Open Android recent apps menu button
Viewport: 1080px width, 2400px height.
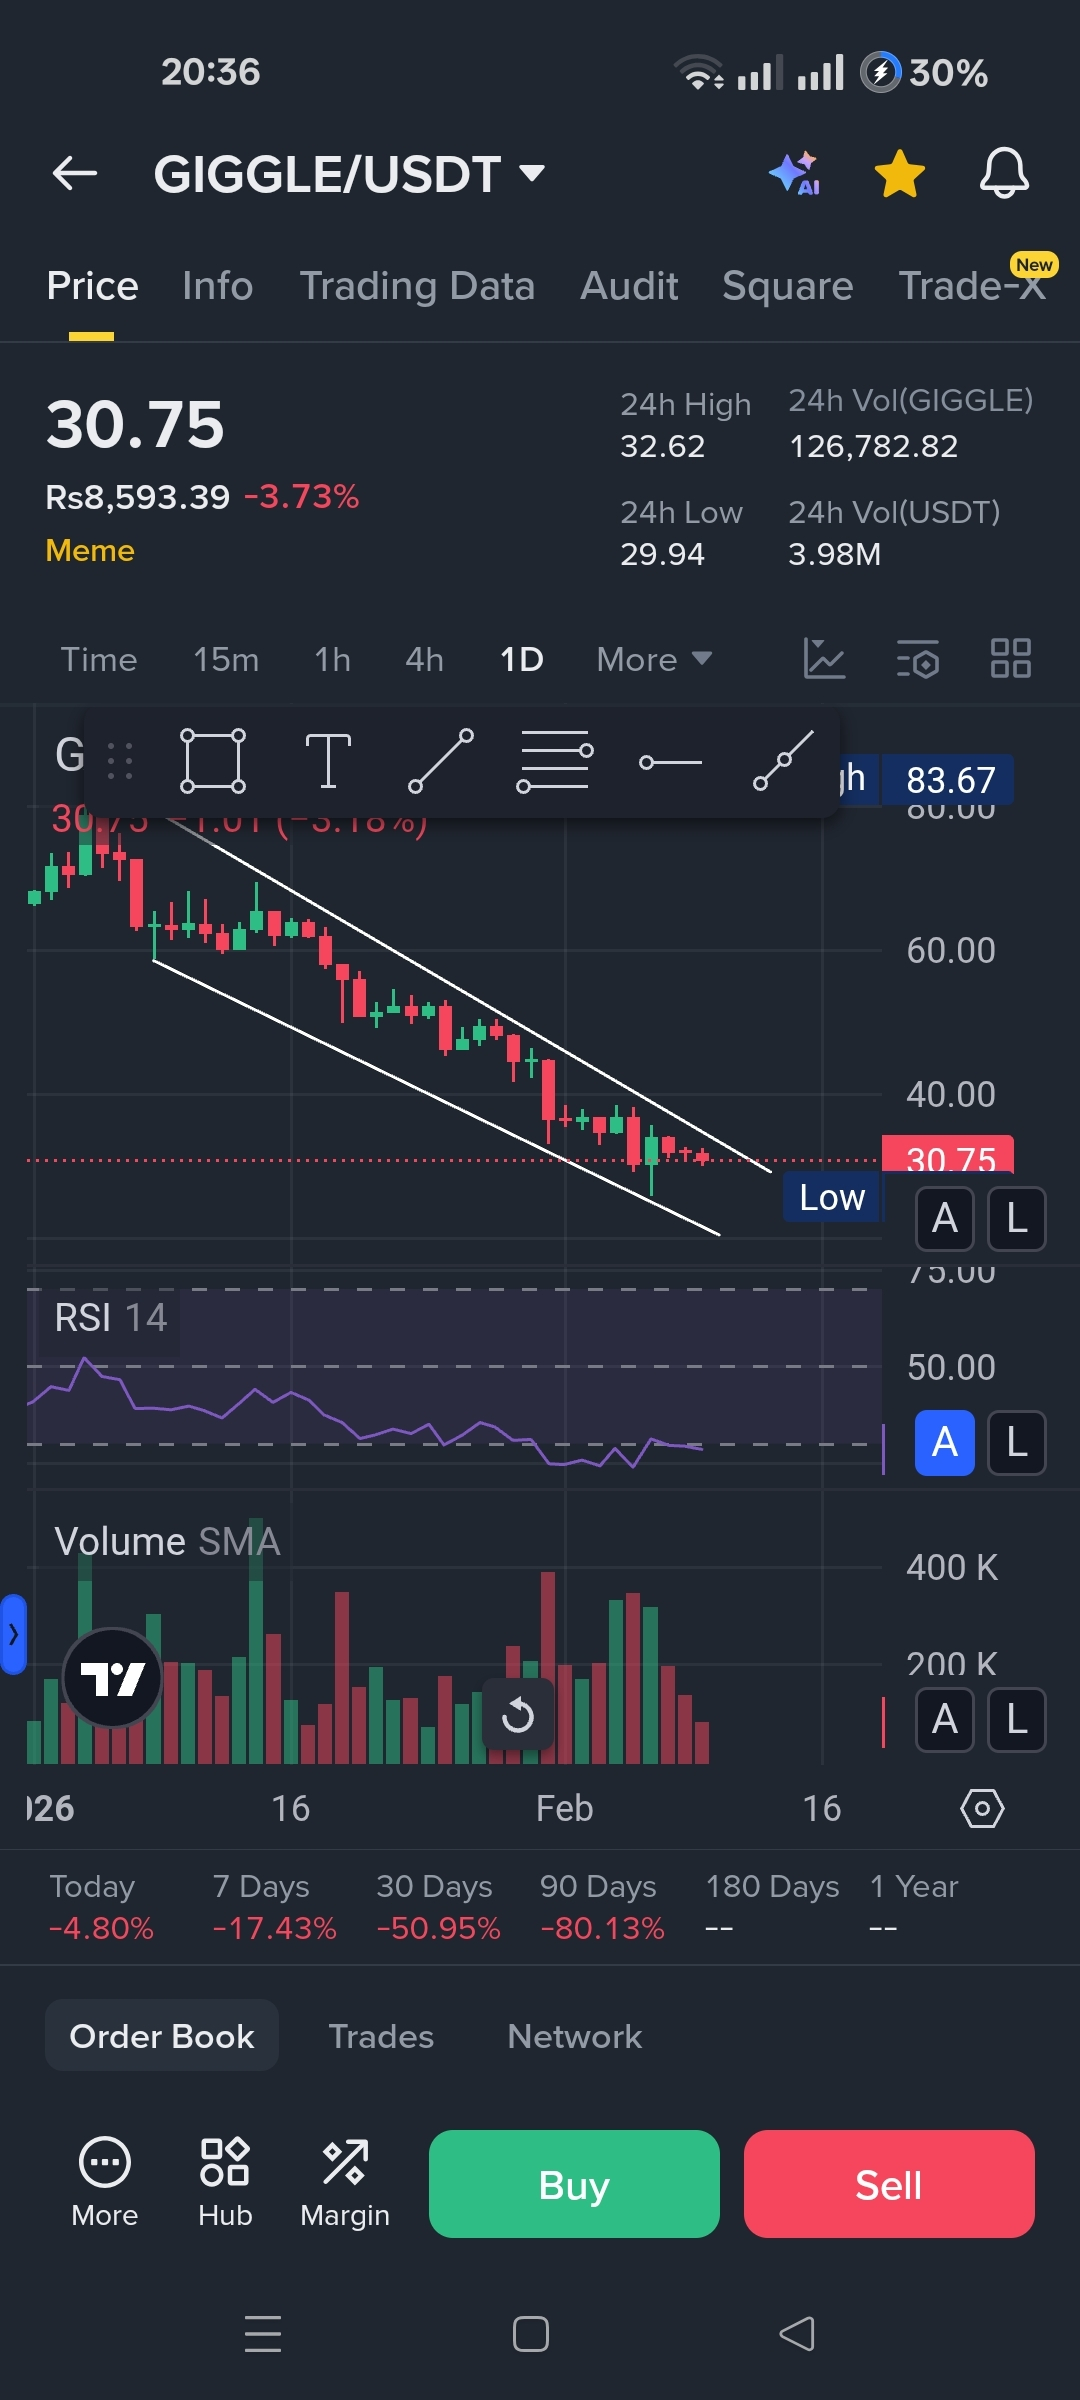[263, 2334]
